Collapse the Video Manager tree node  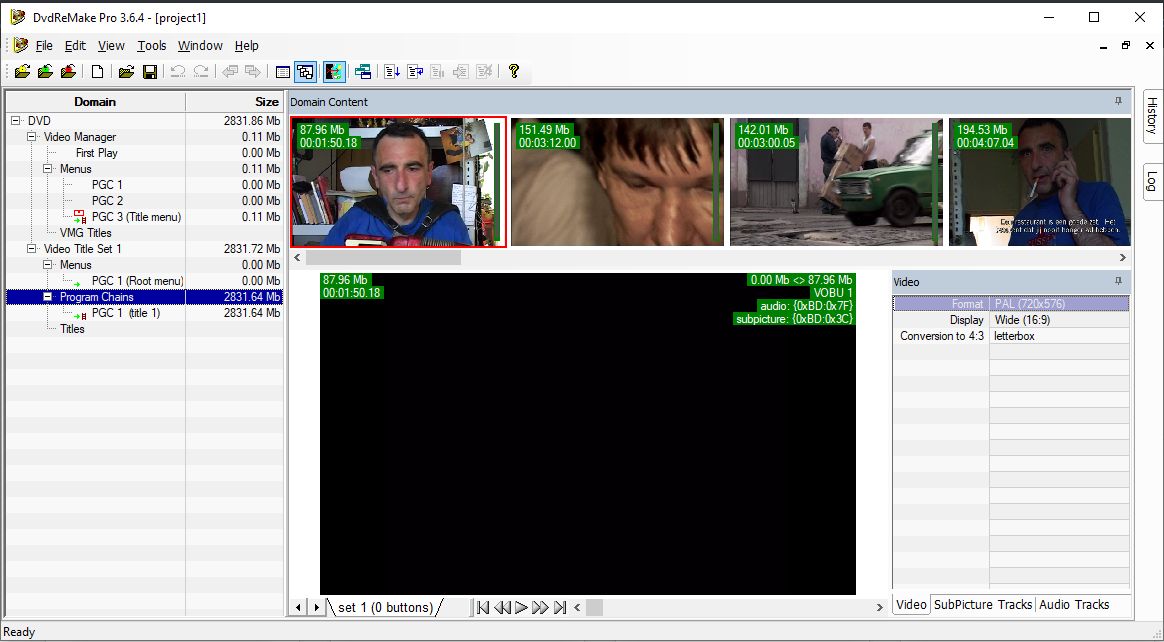tap(32, 137)
